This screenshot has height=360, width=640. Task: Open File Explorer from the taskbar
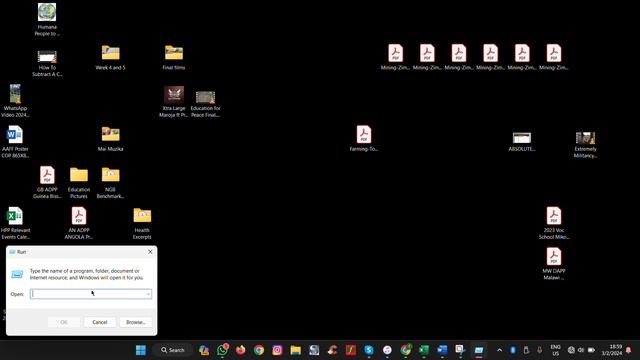click(296, 350)
